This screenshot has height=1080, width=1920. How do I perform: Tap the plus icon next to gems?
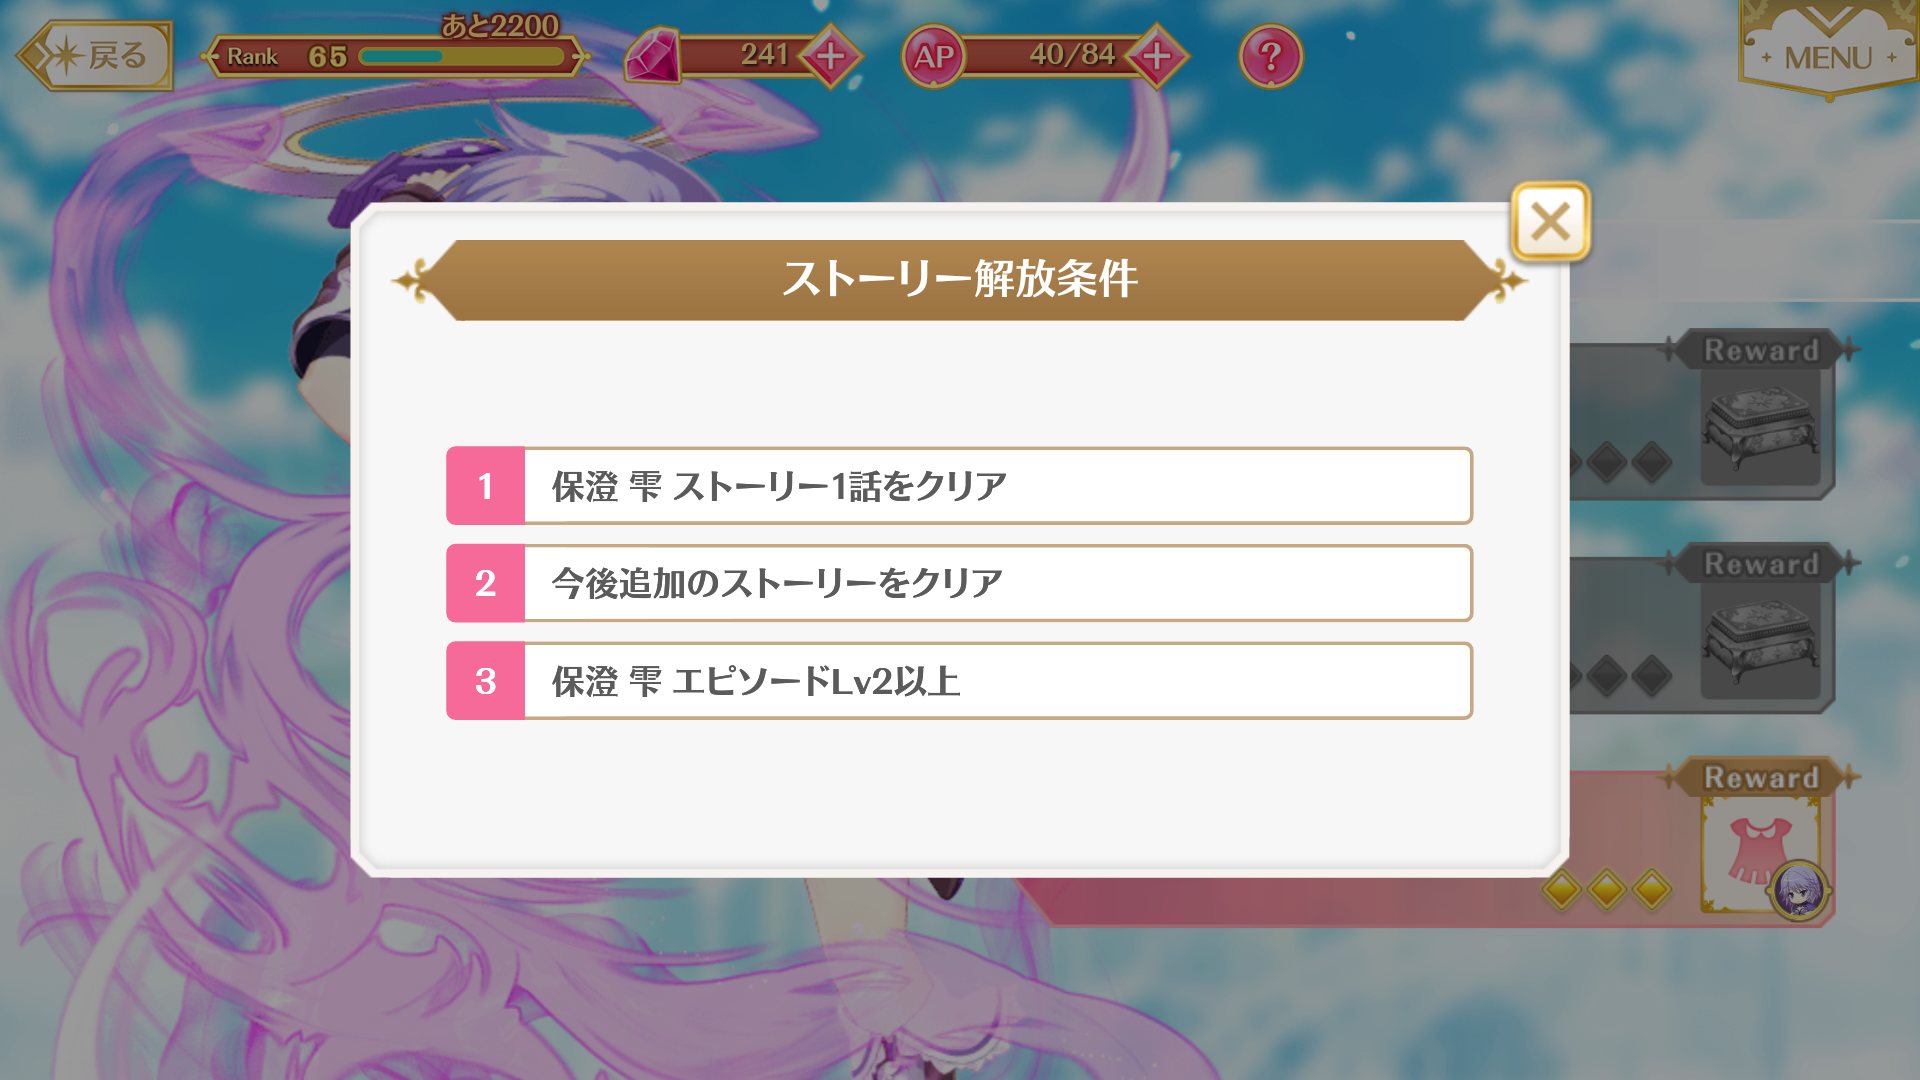click(x=830, y=56)
